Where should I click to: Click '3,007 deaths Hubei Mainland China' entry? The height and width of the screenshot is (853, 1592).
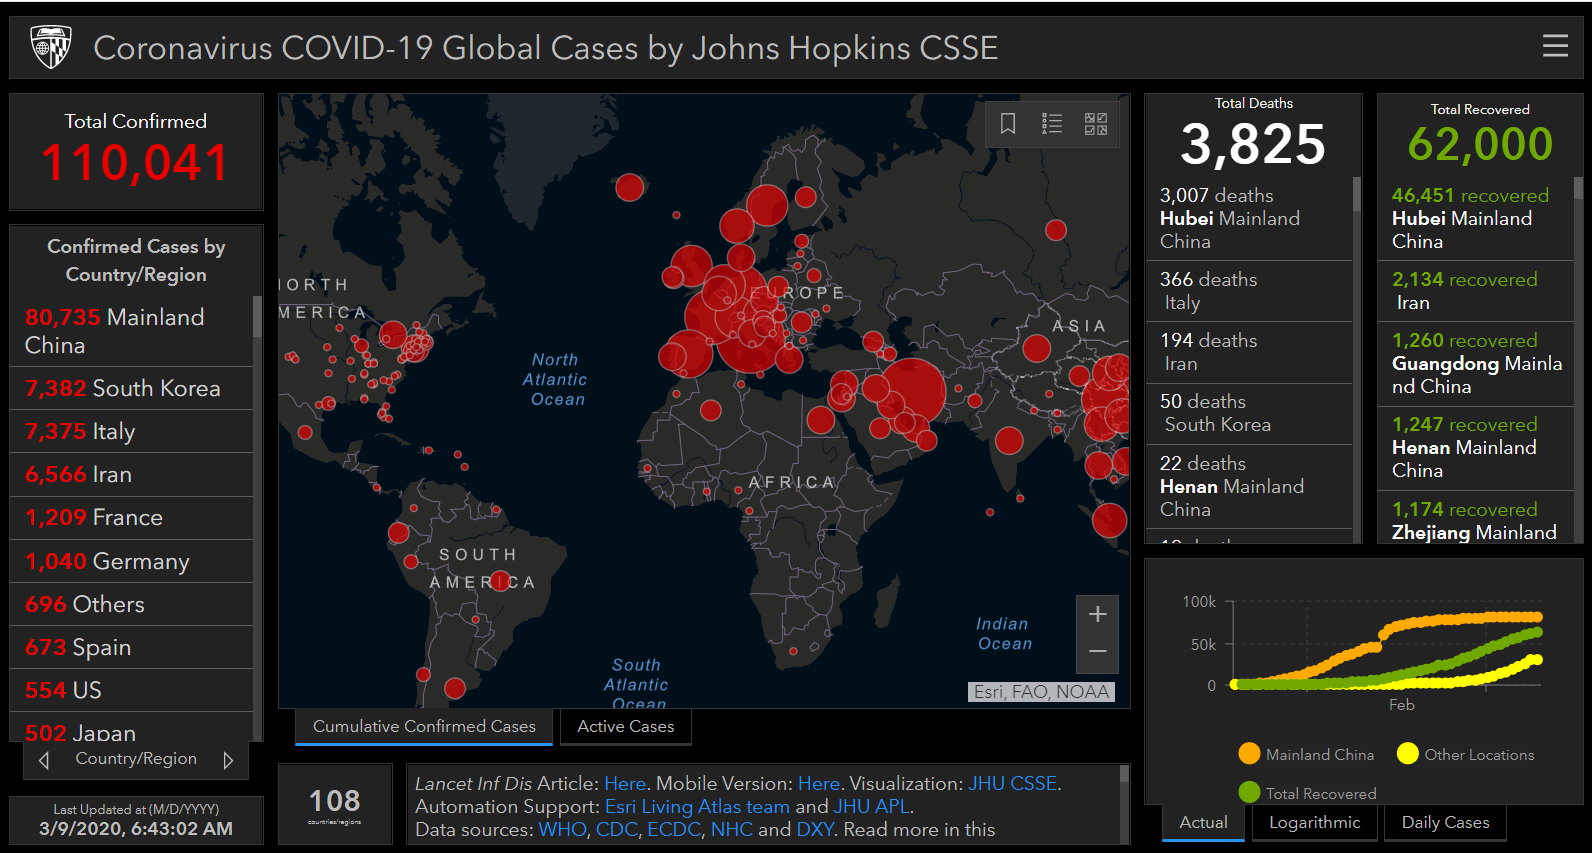pos(1249,218)
